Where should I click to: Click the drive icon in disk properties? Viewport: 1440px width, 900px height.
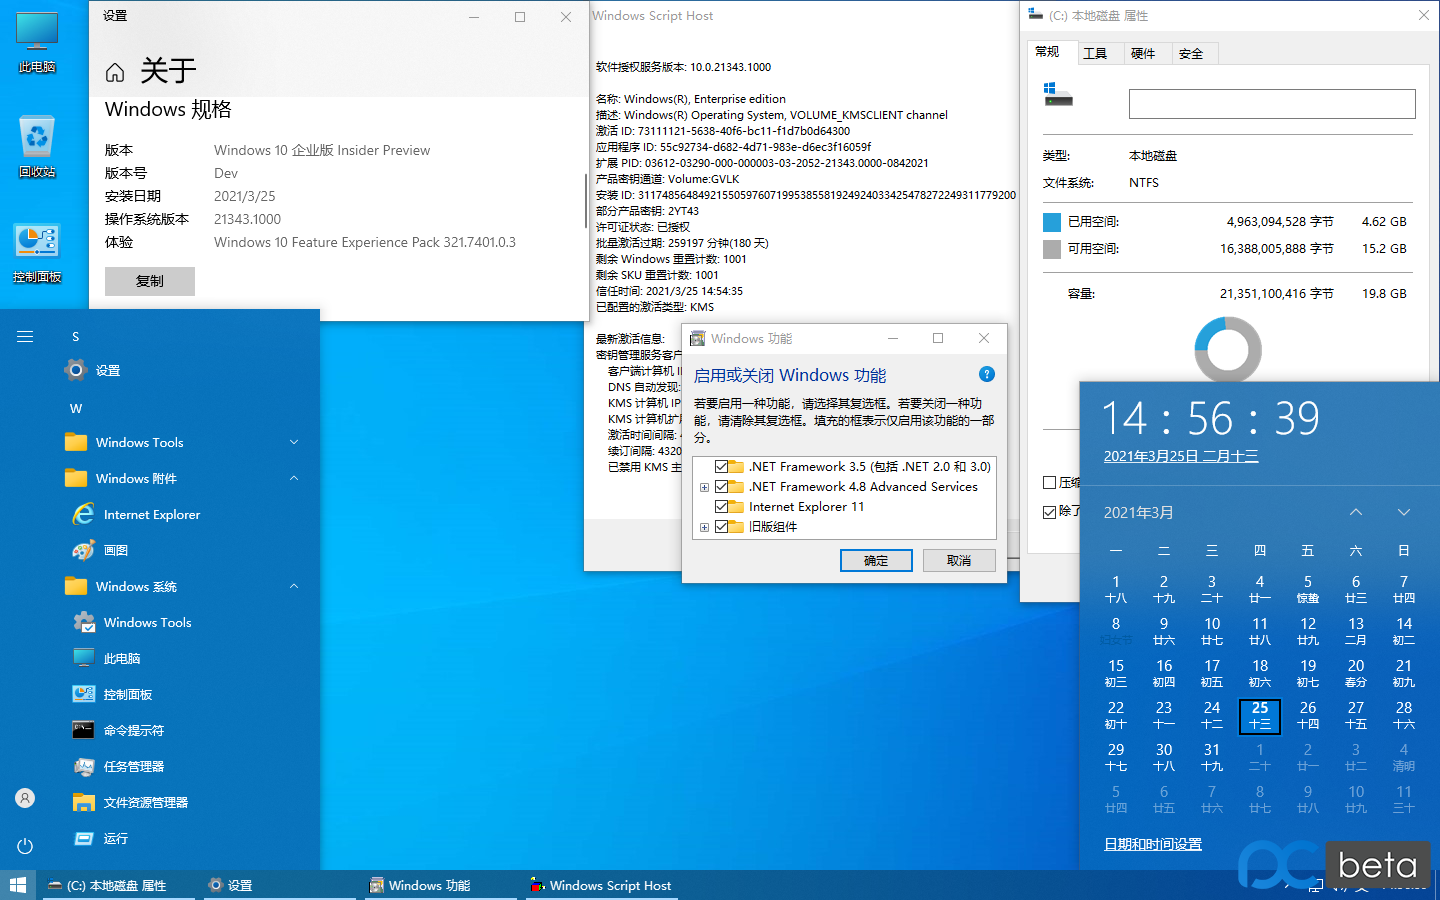click(x=1058, y=95)
